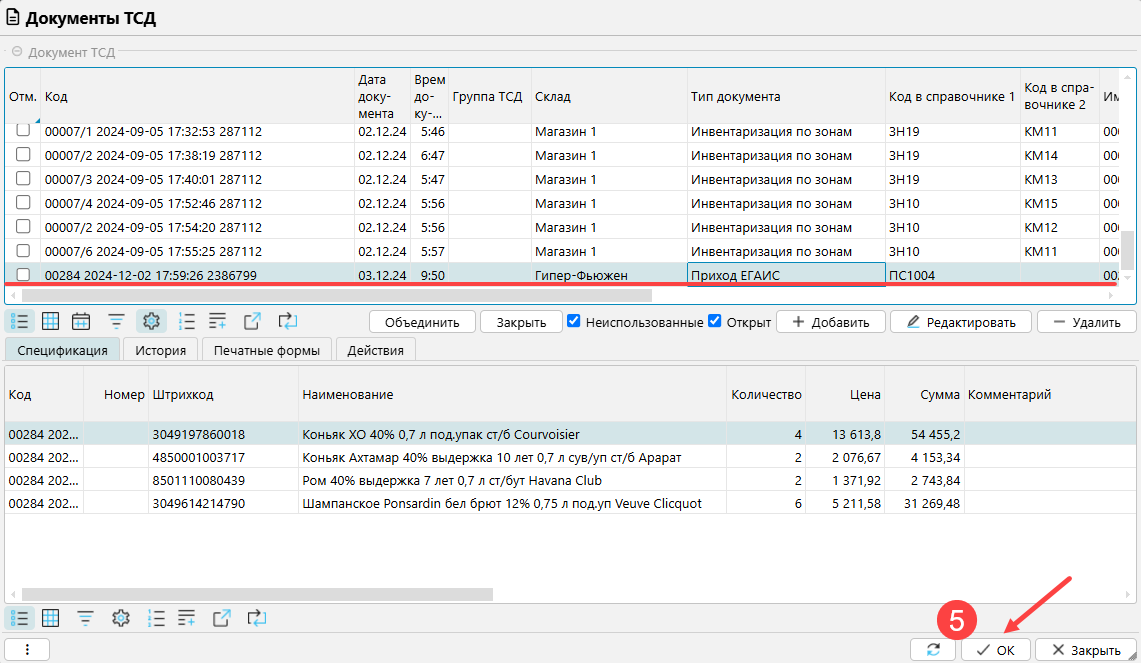This screenshot has height=663, width=1141.
Task: Select the Коньяк Ахтамар specification row
Action: pos(490,458)
